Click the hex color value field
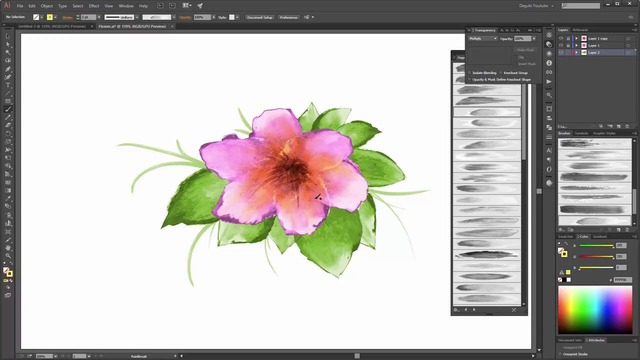640x360 pixels. pyautogui.click(x=622, y=280)
